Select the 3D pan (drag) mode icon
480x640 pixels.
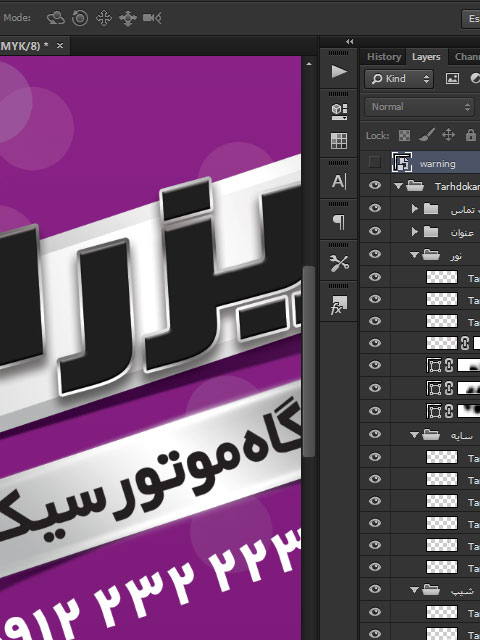pyautogui.click(x=104, y=18)
